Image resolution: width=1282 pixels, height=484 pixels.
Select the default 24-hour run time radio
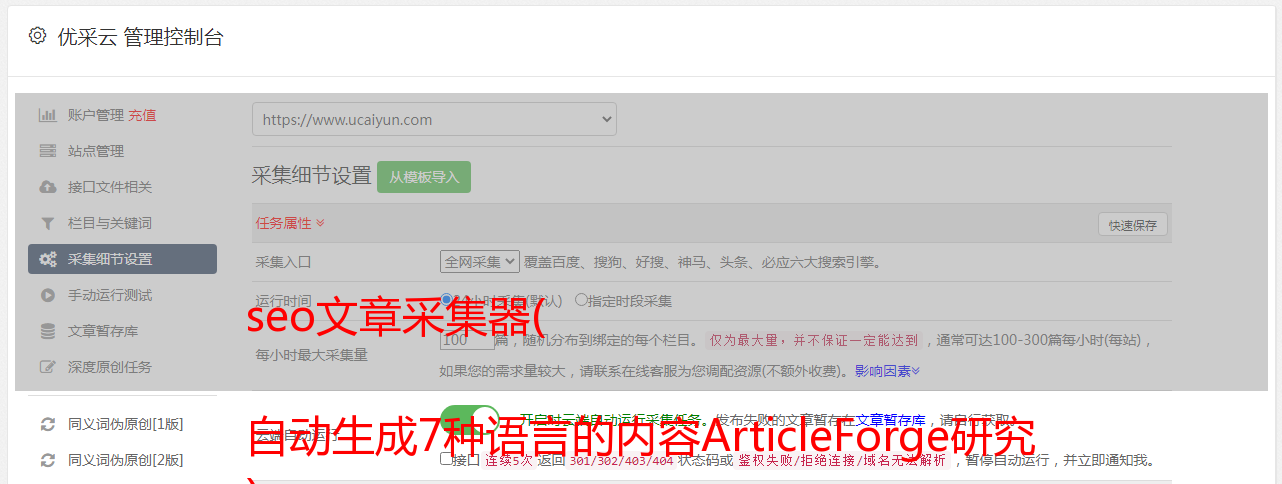tap(447, 300)
